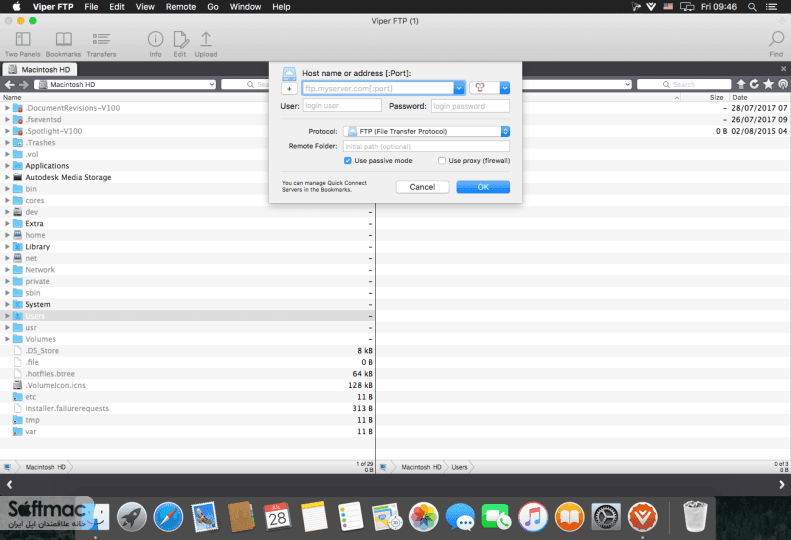
Task: Open Safari in the Dock
Action: coord(168,517)
